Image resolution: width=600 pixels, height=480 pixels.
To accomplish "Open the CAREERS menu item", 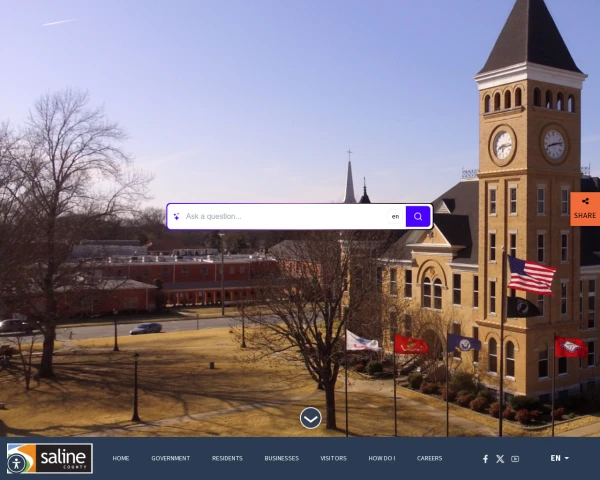I will (430, 458).
